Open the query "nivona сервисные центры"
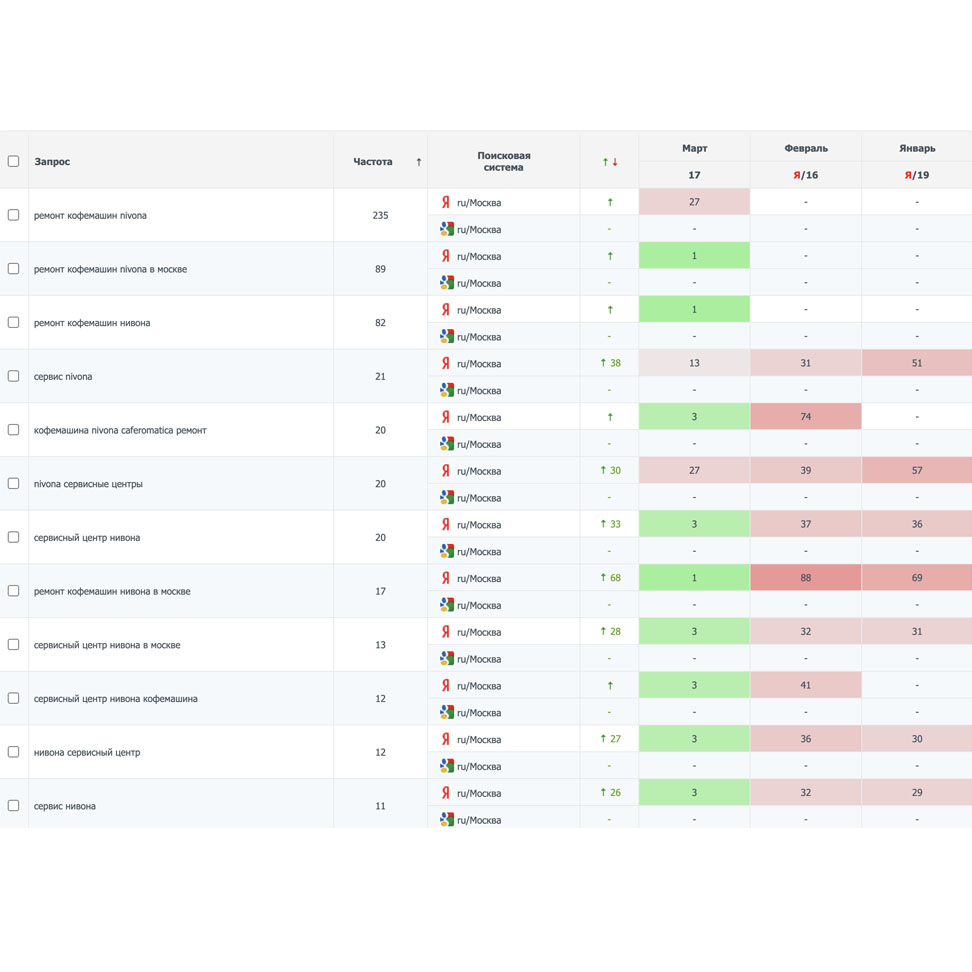 [x=88, y=484]
